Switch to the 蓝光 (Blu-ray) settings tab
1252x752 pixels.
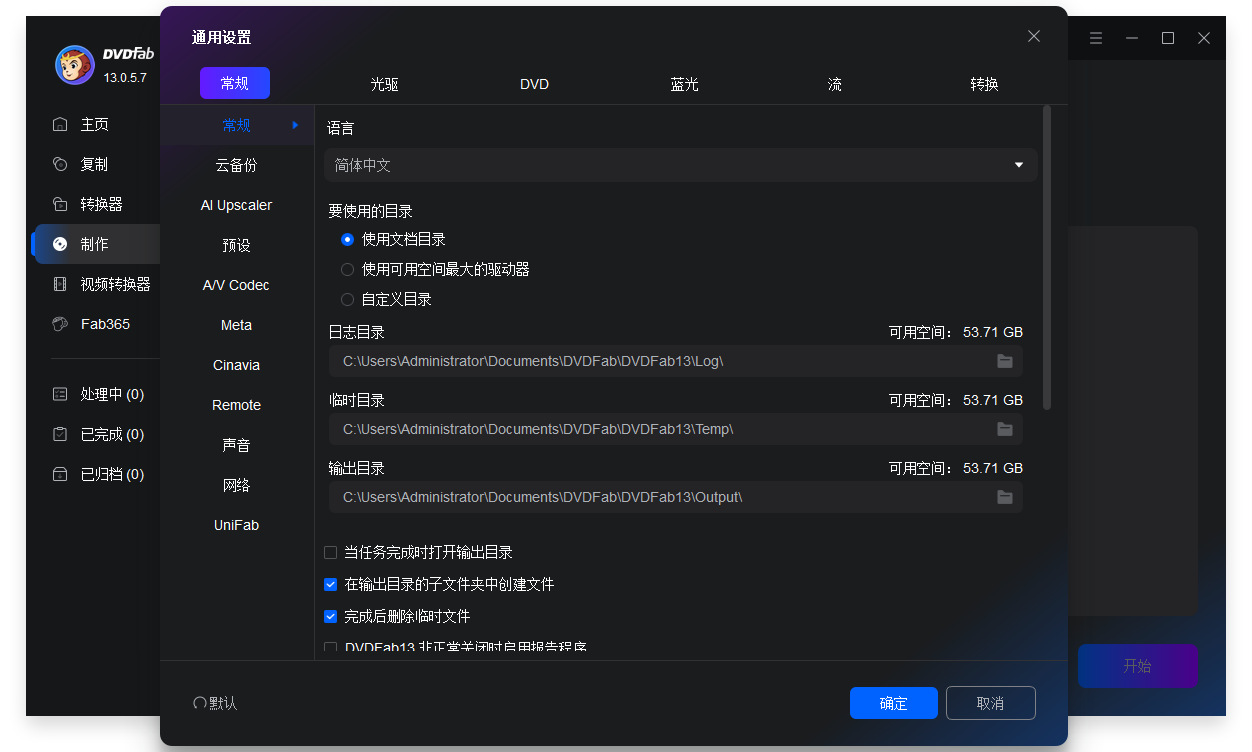[684, 84]
